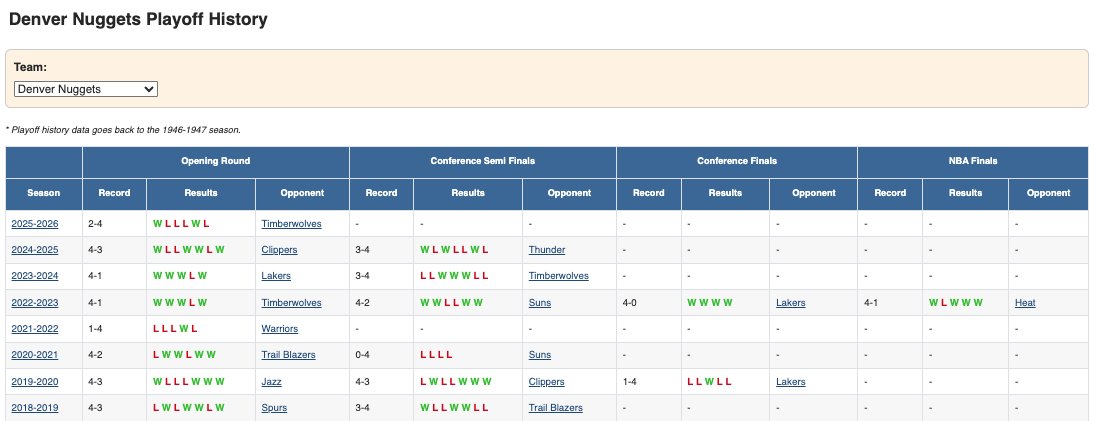Open the 2022-2023 season link

[x=34, y=302]
